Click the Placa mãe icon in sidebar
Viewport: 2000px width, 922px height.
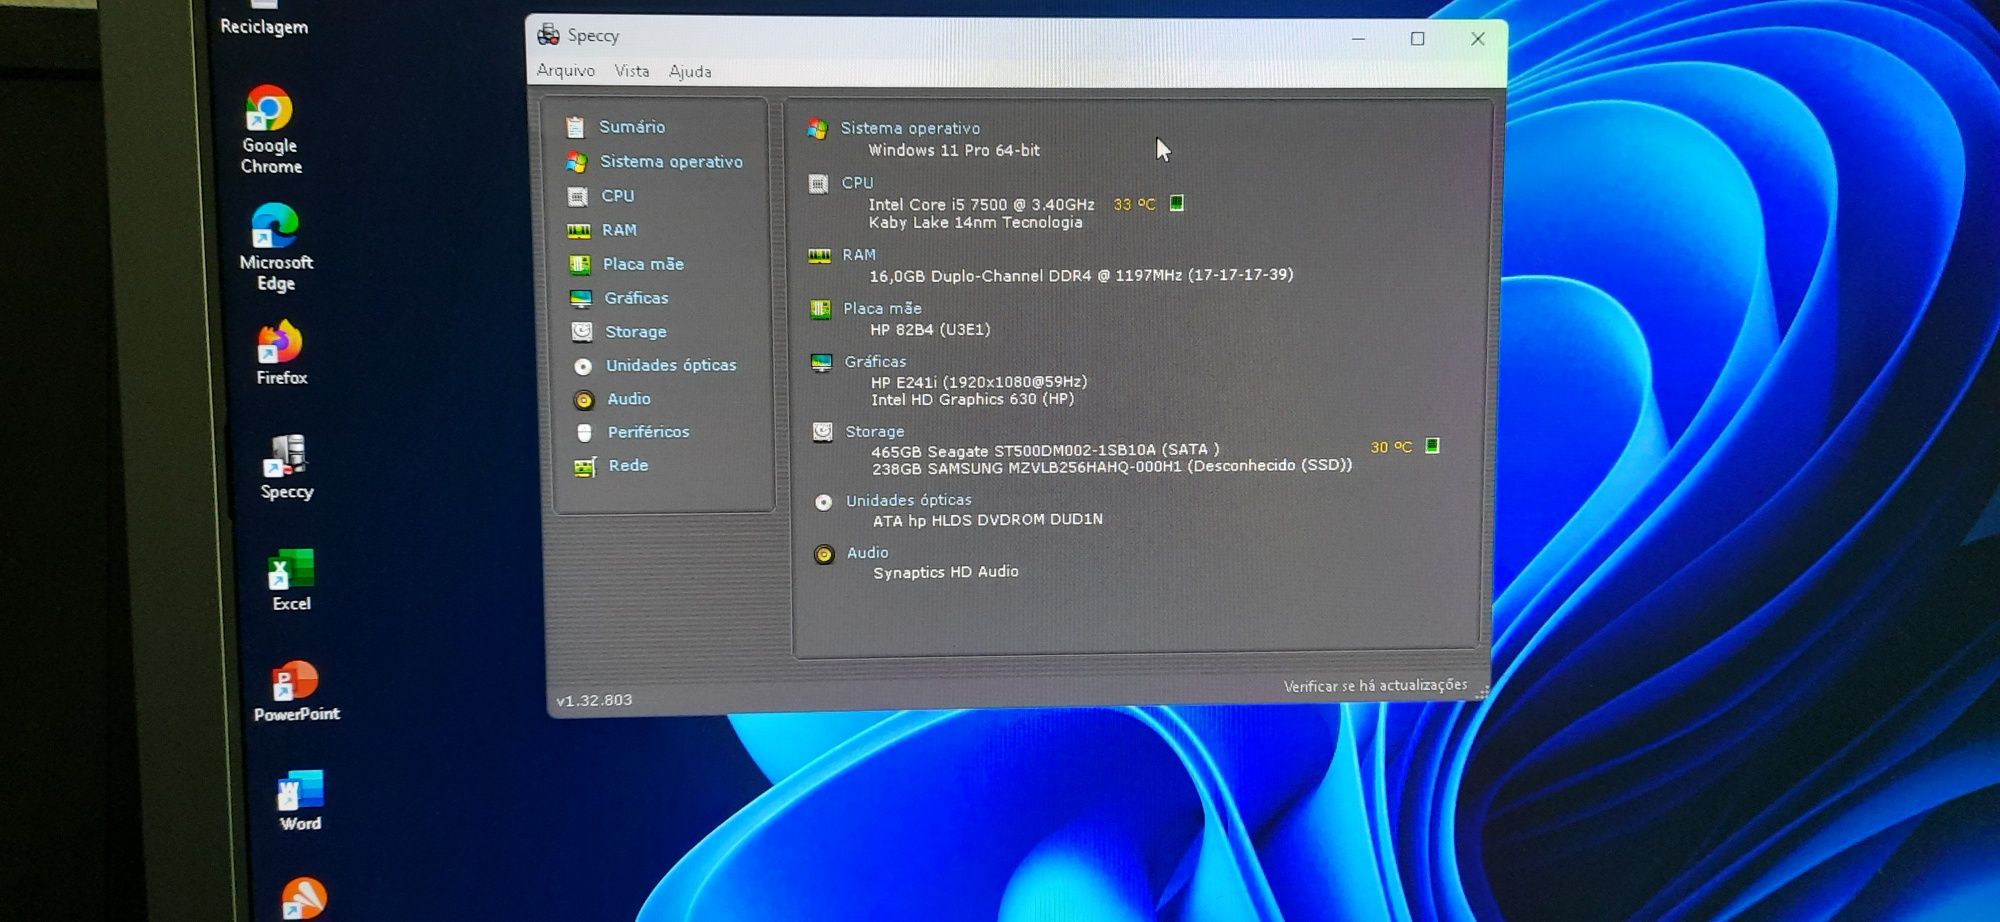pyautogui.click(x=580, y=264)
